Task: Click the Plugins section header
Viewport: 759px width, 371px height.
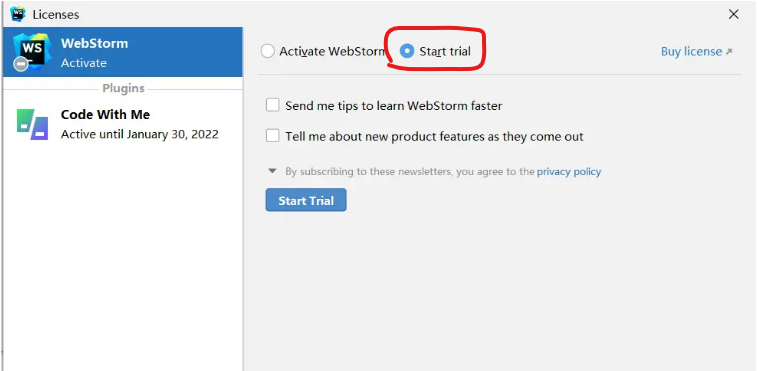Action: point(123,89)
